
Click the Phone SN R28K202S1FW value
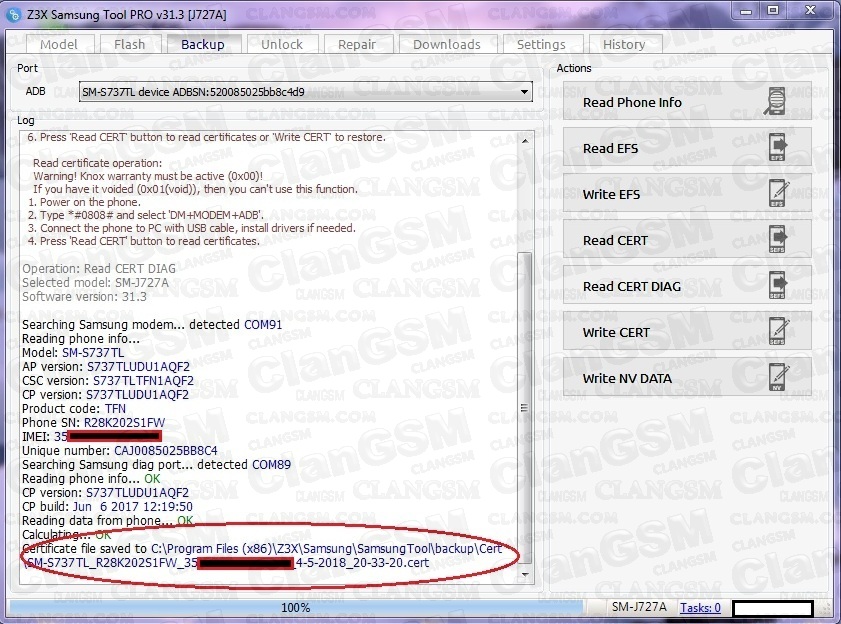(x=124, y=423)
